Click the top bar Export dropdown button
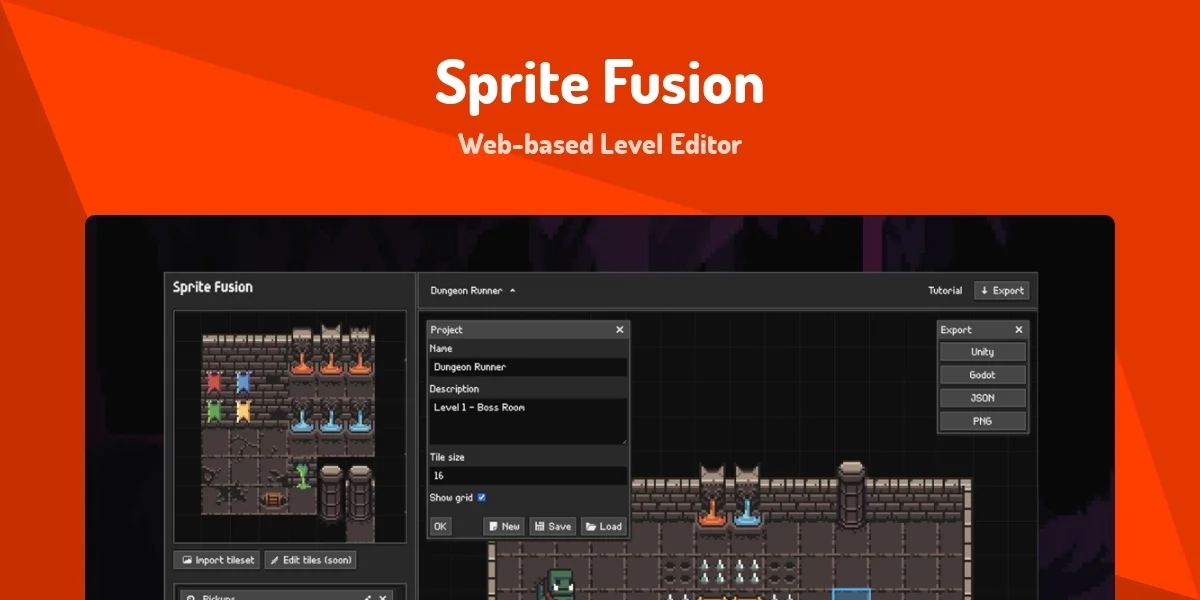1200x600 pixels. click(x=1002, y=291)
